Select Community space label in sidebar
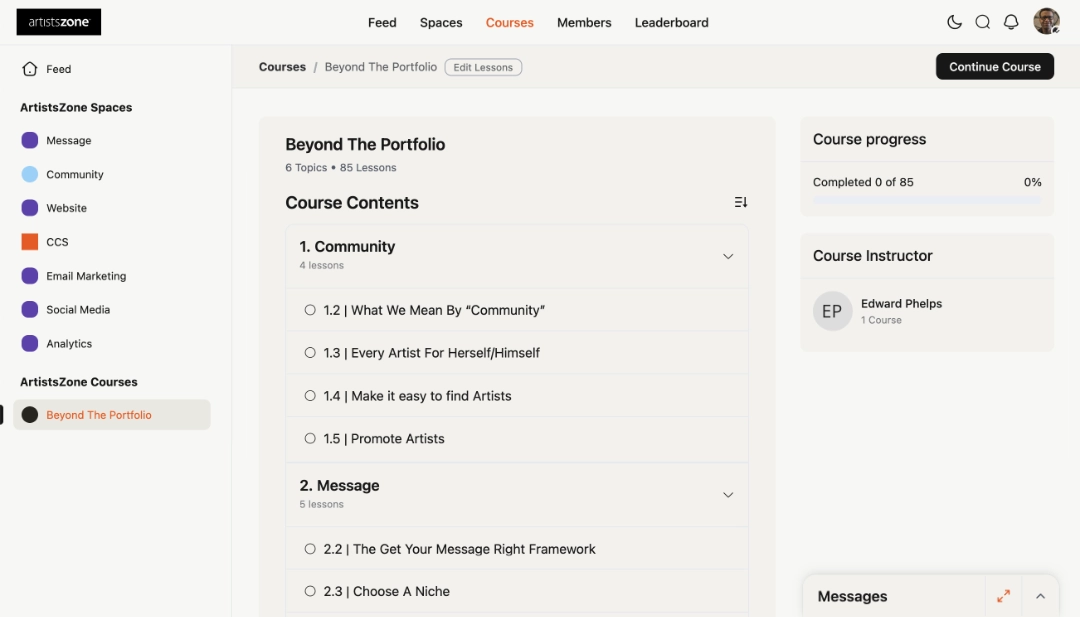 tap(74, 174)
